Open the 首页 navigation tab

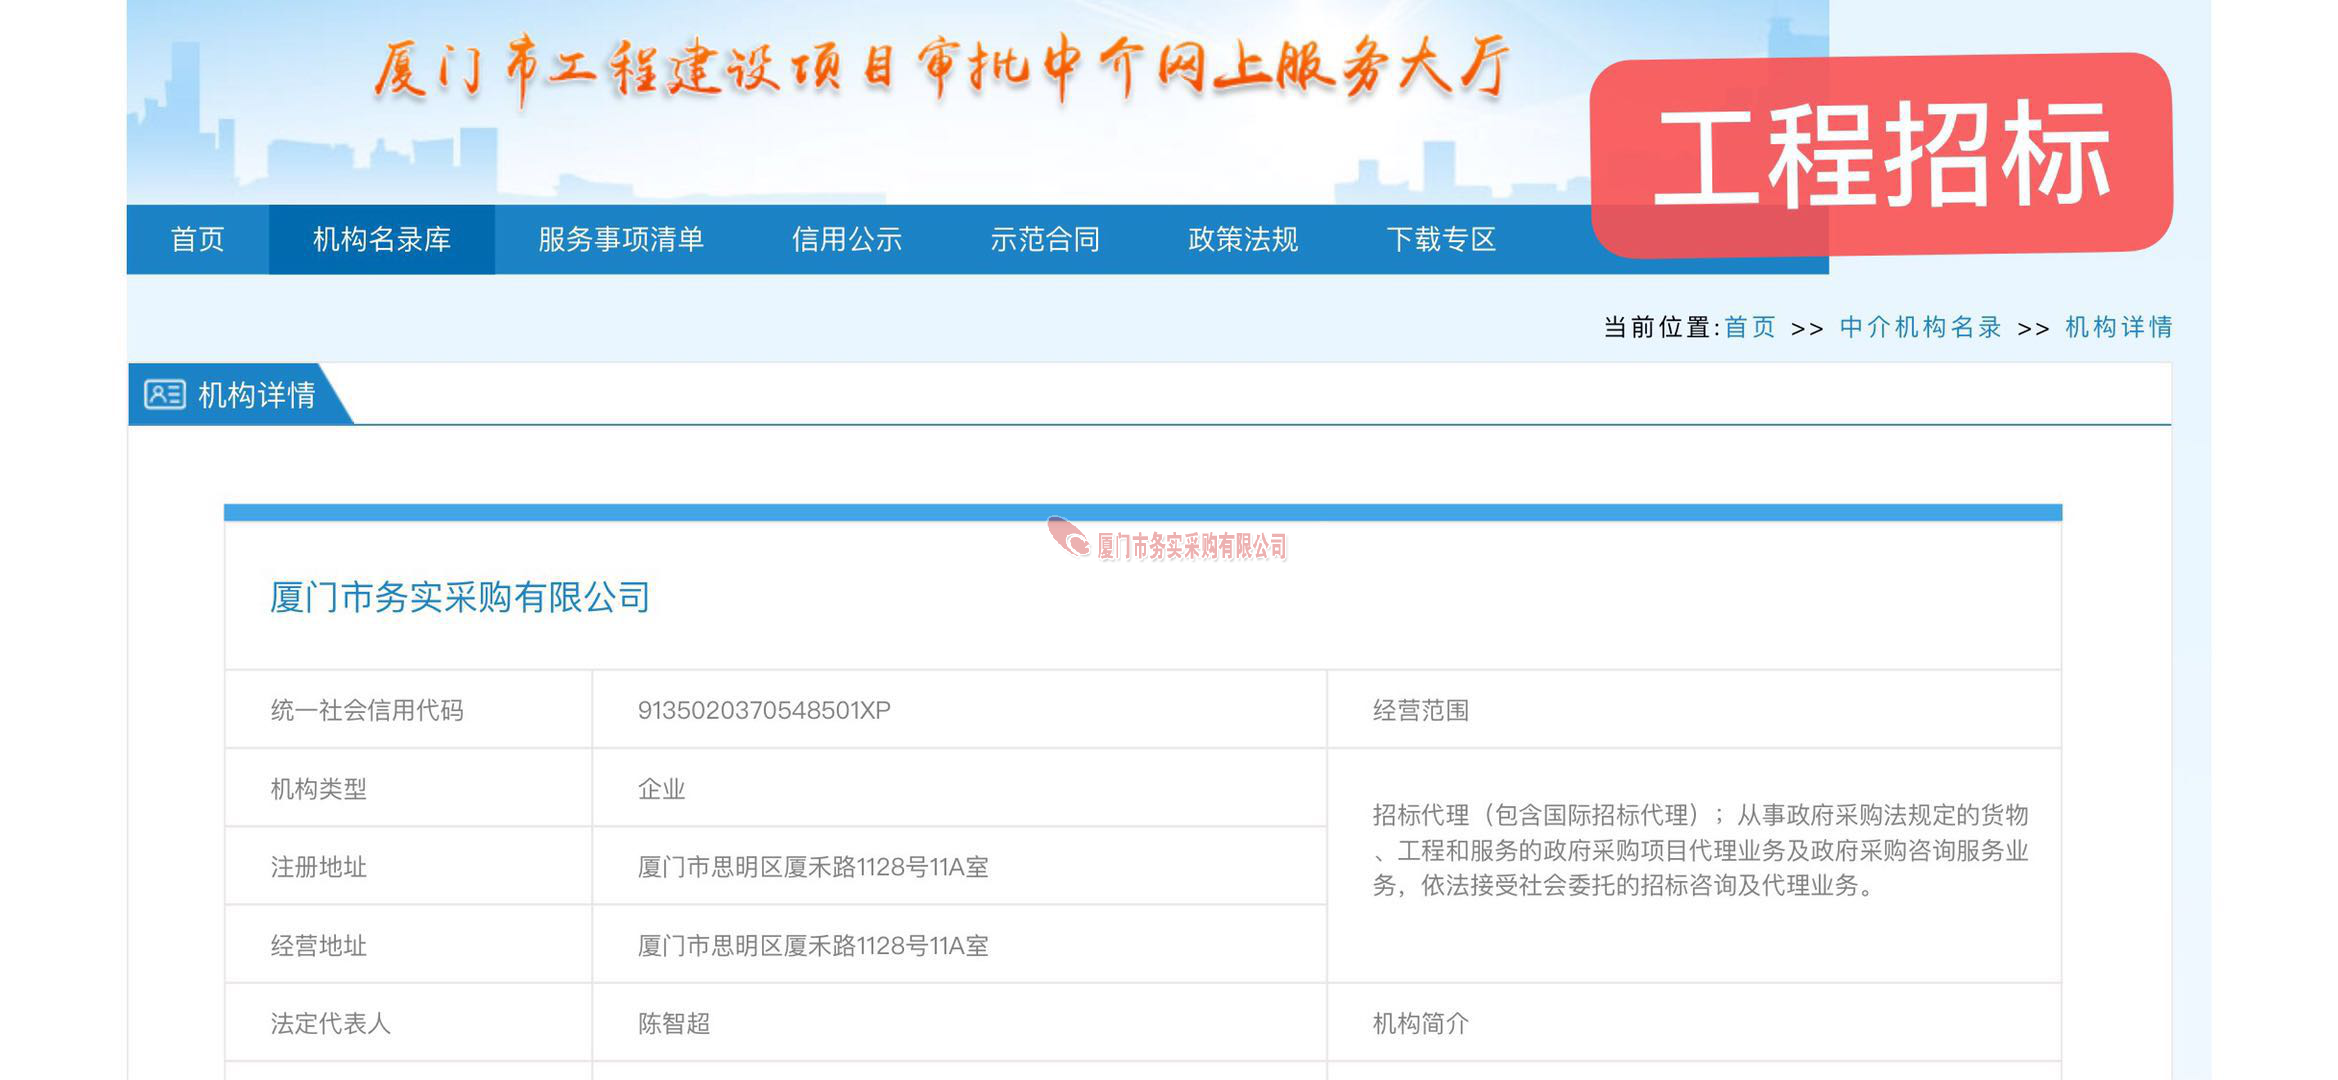(x=197, y=240)
